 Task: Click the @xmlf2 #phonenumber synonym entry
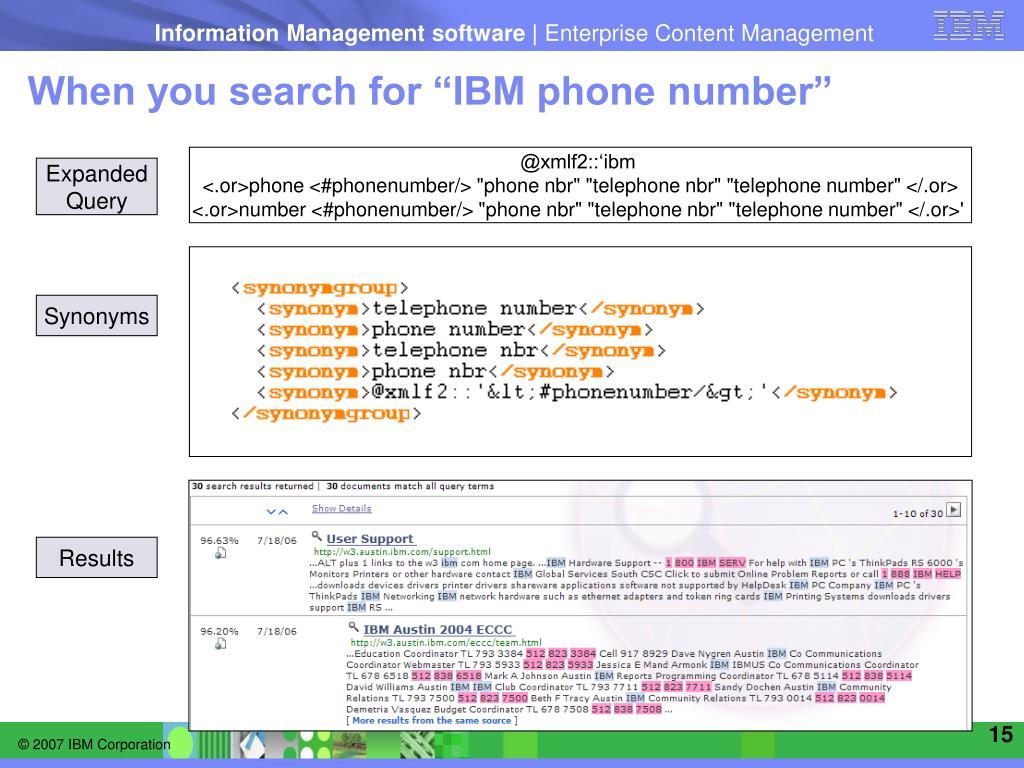[x=577, y=392]
